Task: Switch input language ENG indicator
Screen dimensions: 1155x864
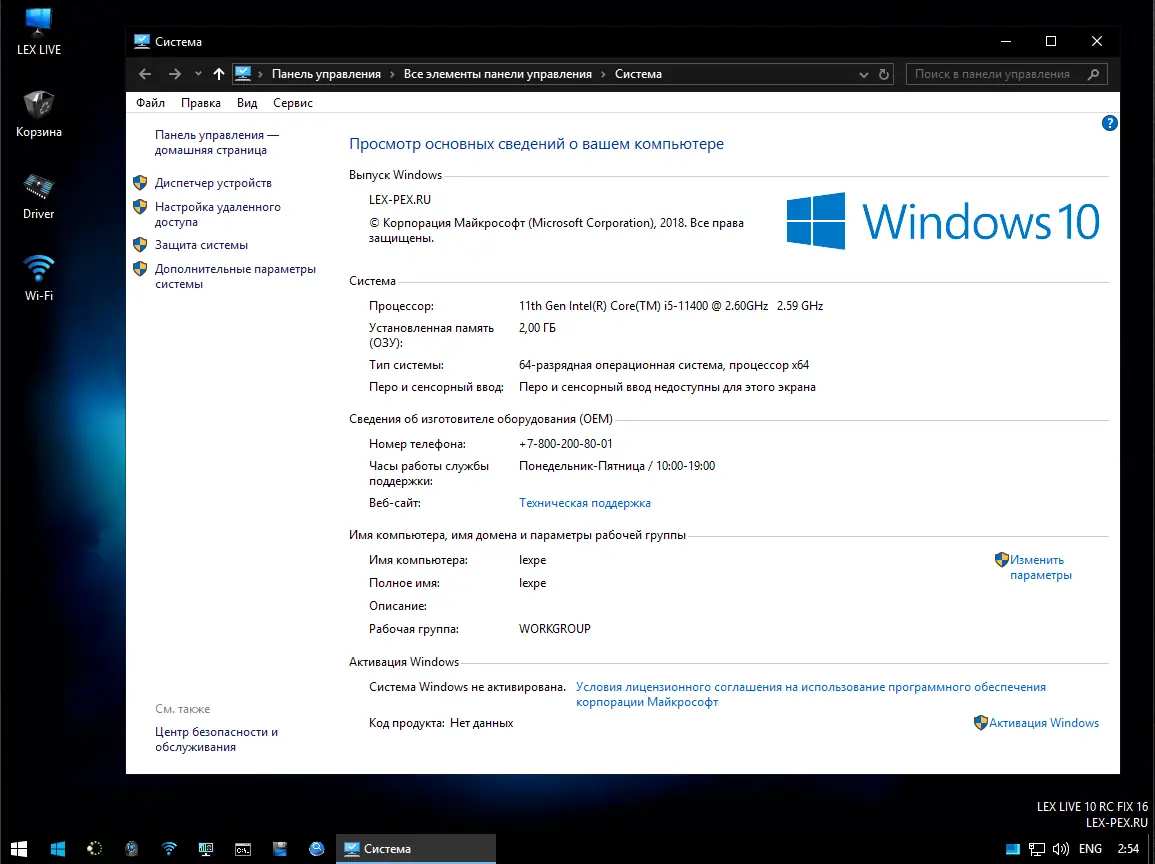Action: tap(1090, 849)
